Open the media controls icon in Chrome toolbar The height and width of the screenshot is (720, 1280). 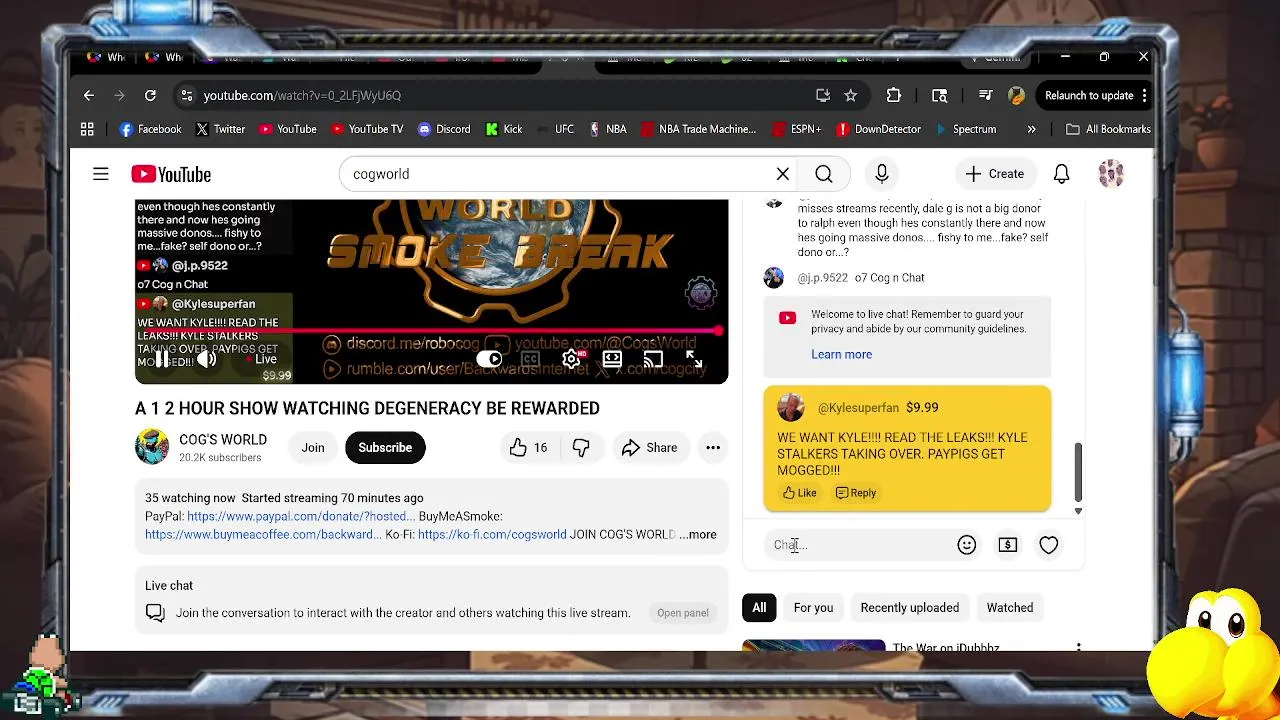(985, 95)
